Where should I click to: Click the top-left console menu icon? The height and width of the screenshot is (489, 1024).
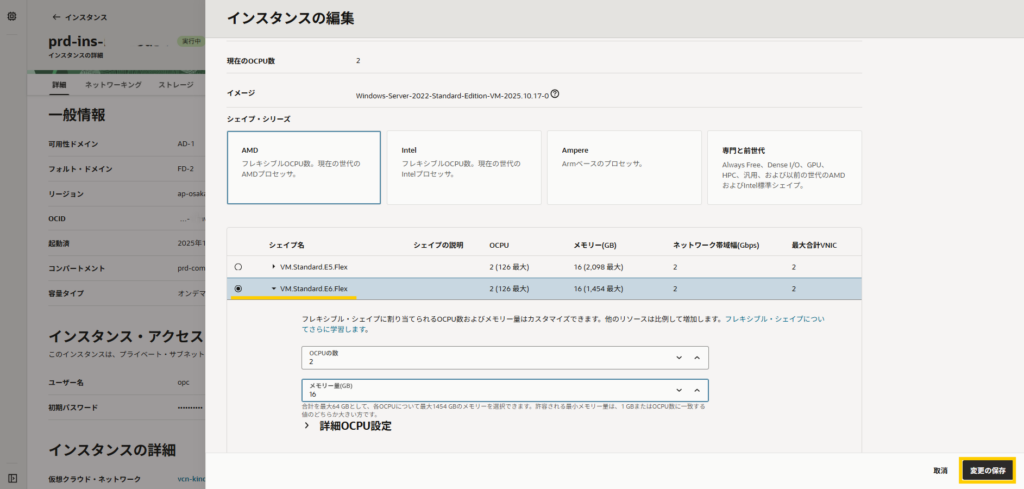tap(12, 16)
